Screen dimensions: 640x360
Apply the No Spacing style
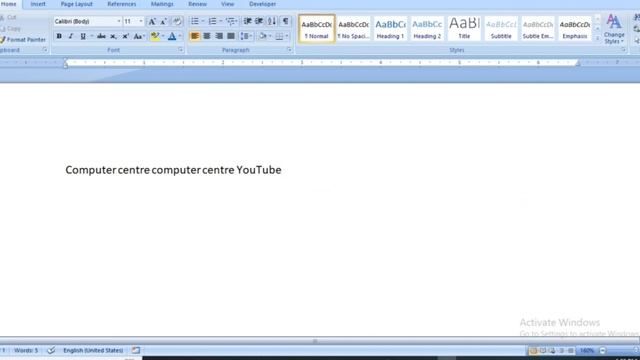coord(353,29)
